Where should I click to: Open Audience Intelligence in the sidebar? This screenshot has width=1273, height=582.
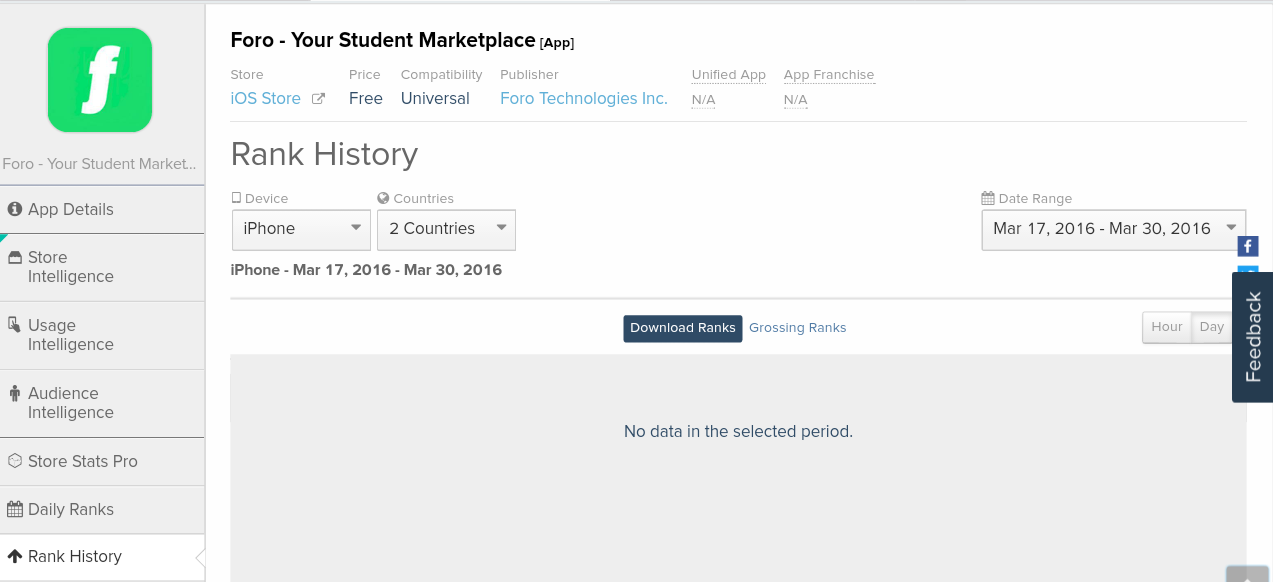click(70, 403)
